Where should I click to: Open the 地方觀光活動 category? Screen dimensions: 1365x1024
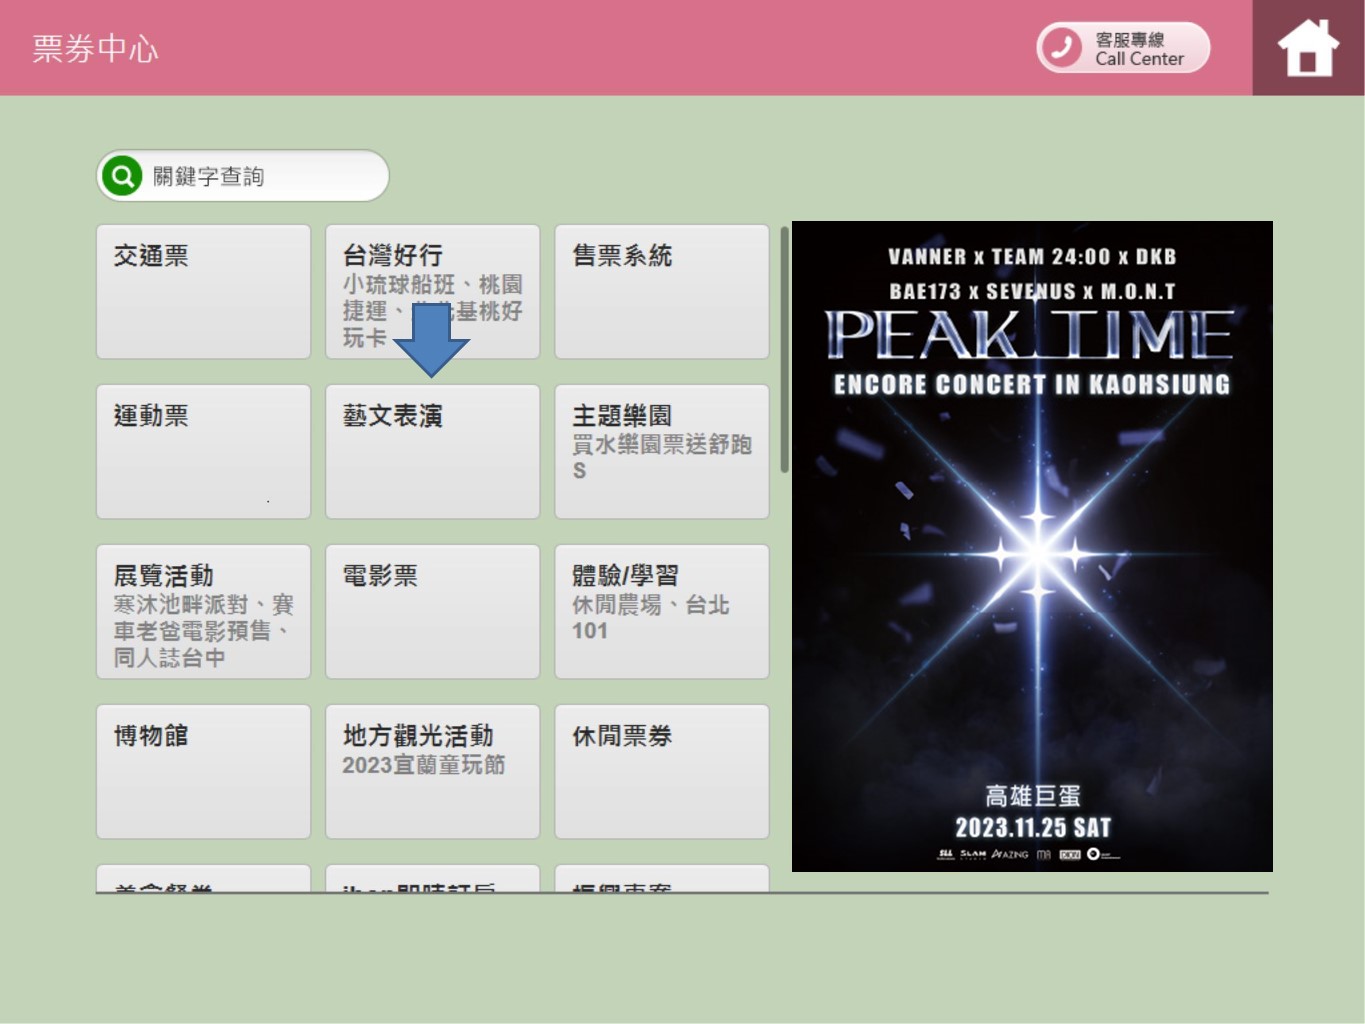point(432,772)
